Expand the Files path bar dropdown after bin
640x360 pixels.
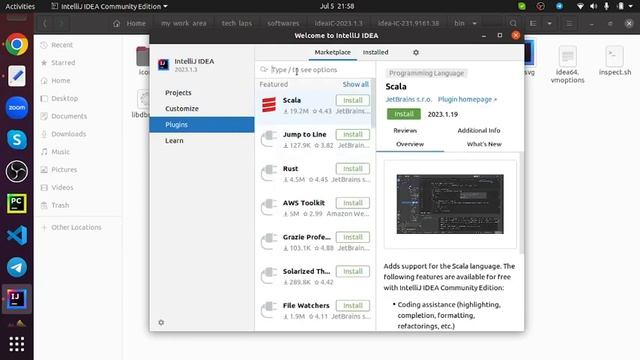pos(474,24)
